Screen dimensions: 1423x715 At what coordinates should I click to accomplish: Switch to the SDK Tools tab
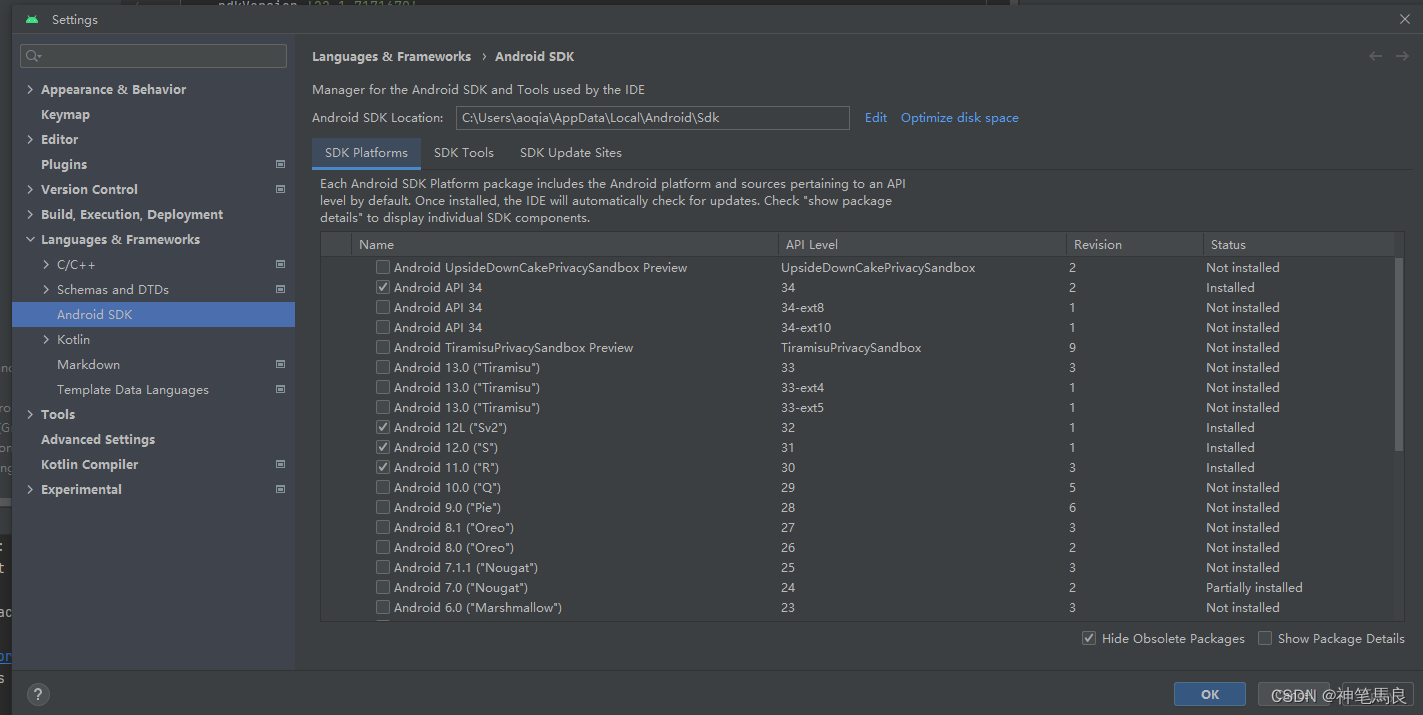coord(464,153)
